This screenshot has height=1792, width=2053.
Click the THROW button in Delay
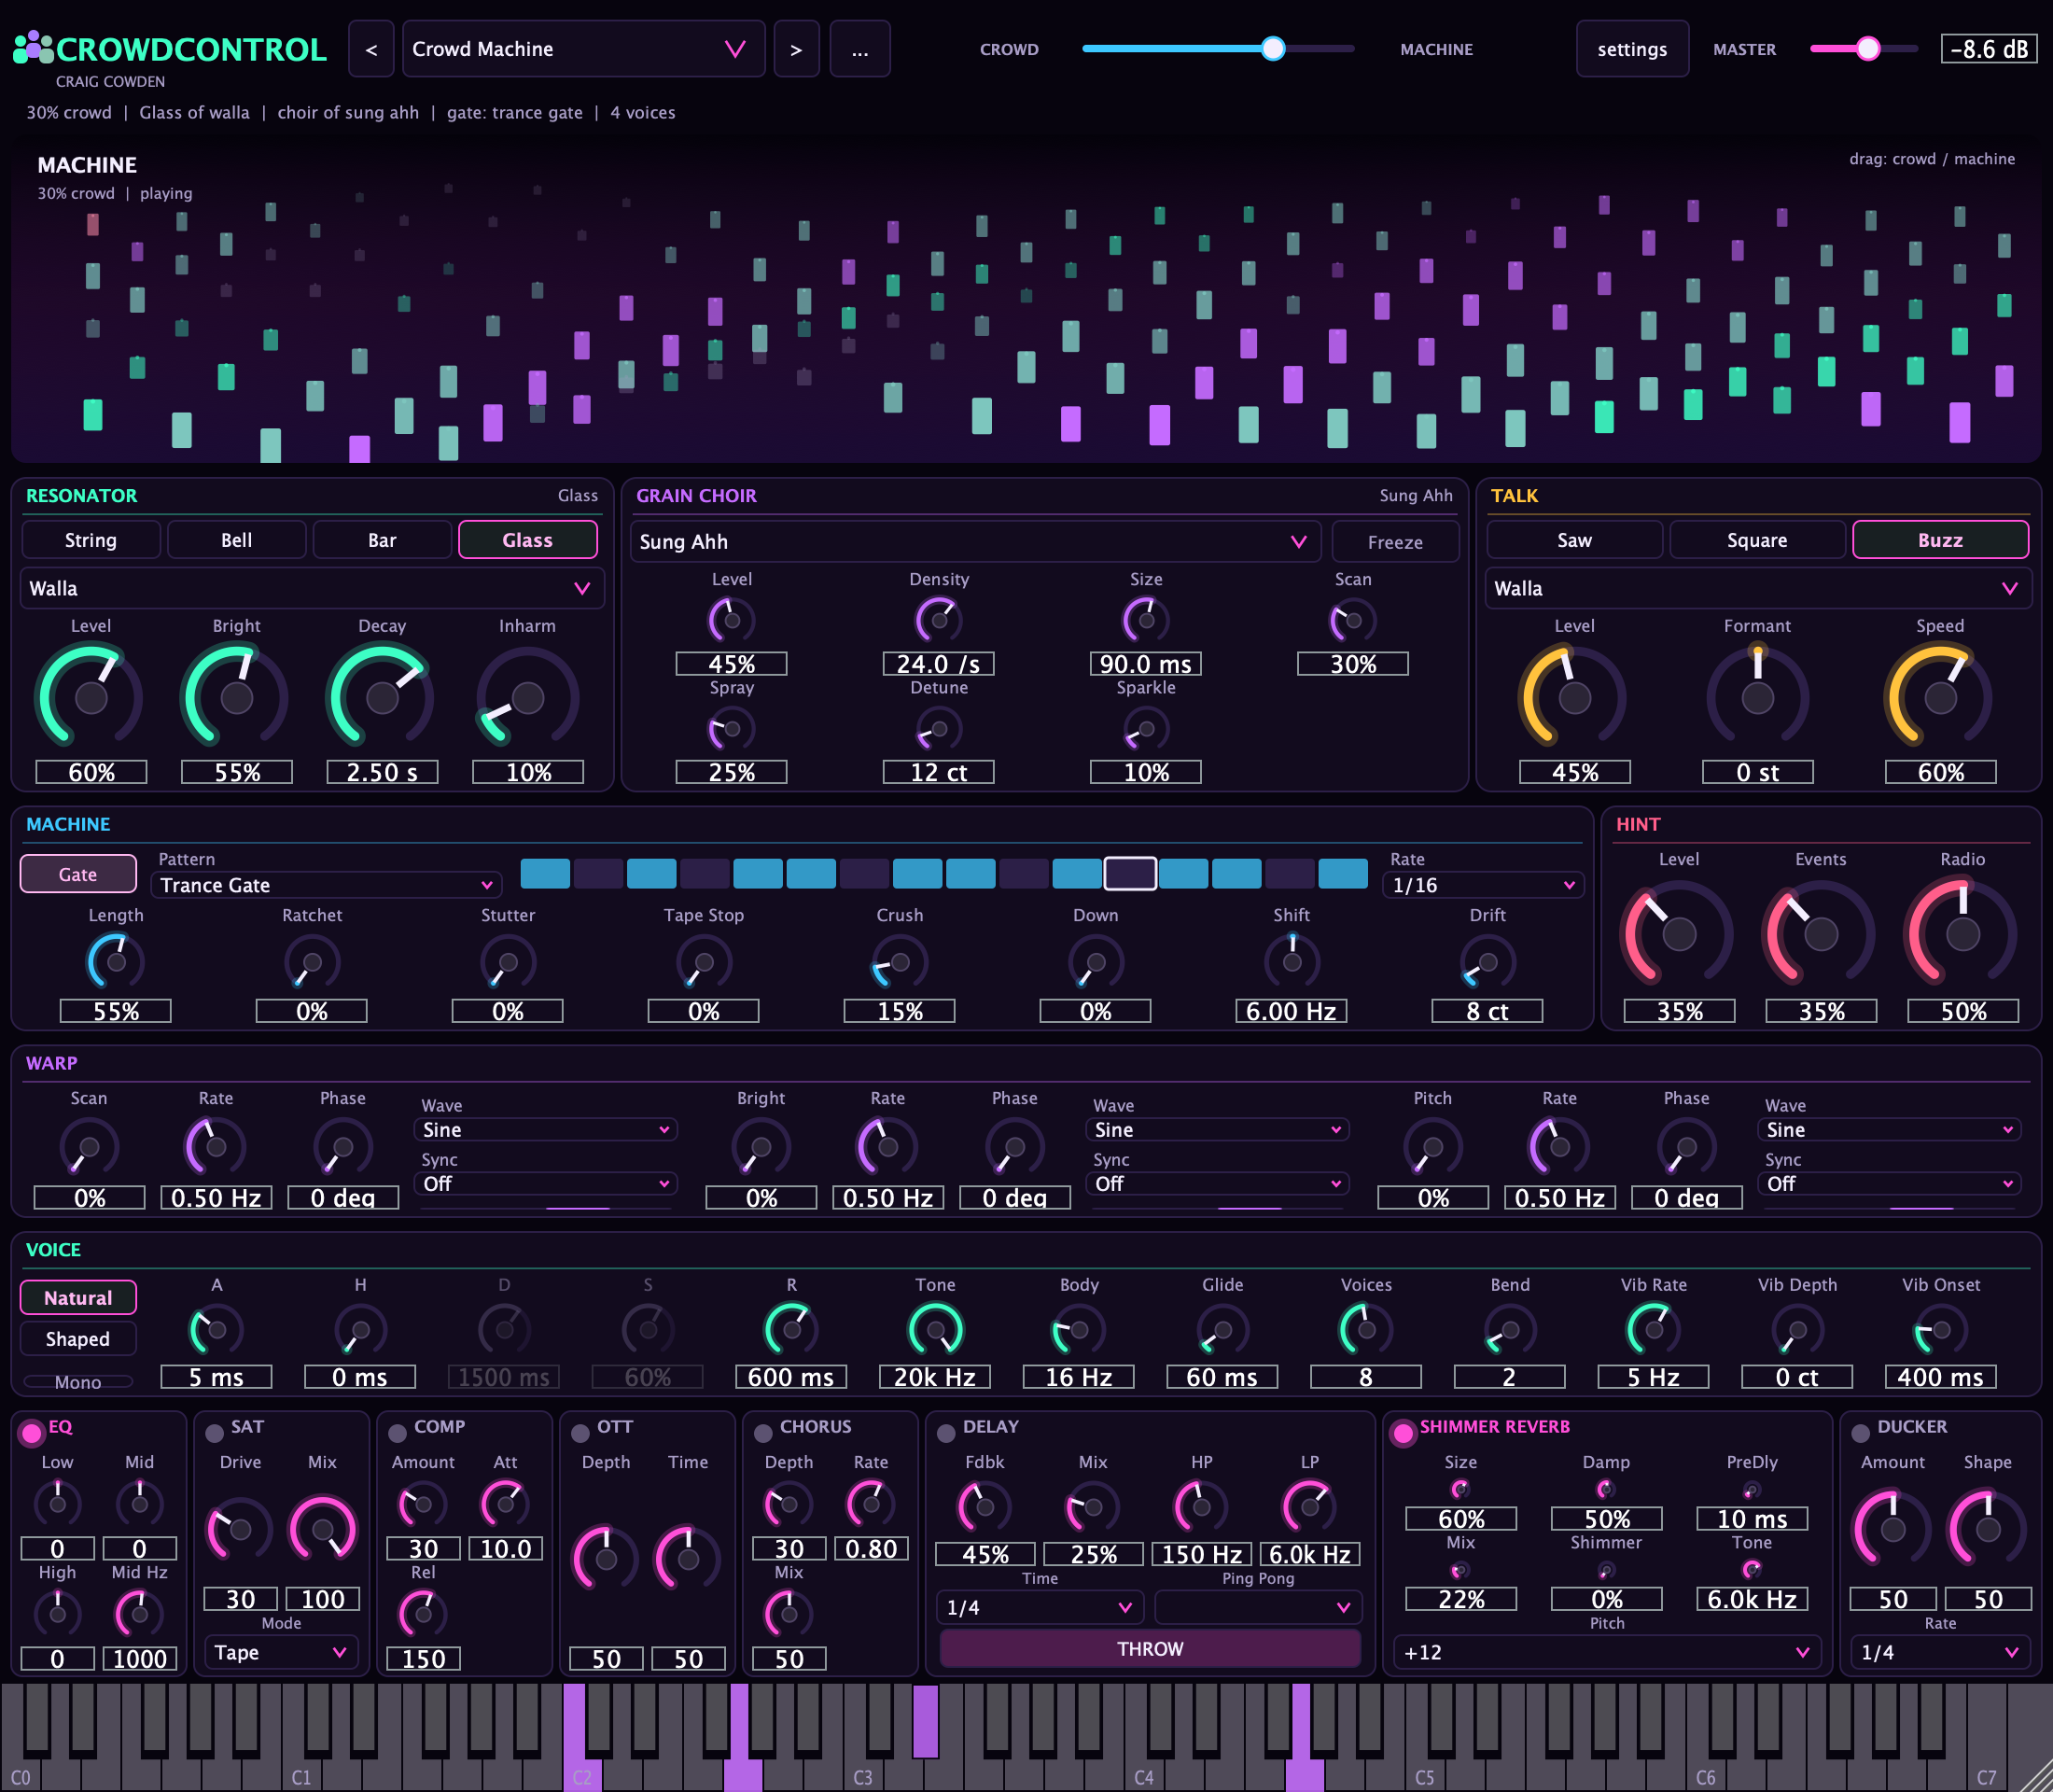coord(1150,1649)
